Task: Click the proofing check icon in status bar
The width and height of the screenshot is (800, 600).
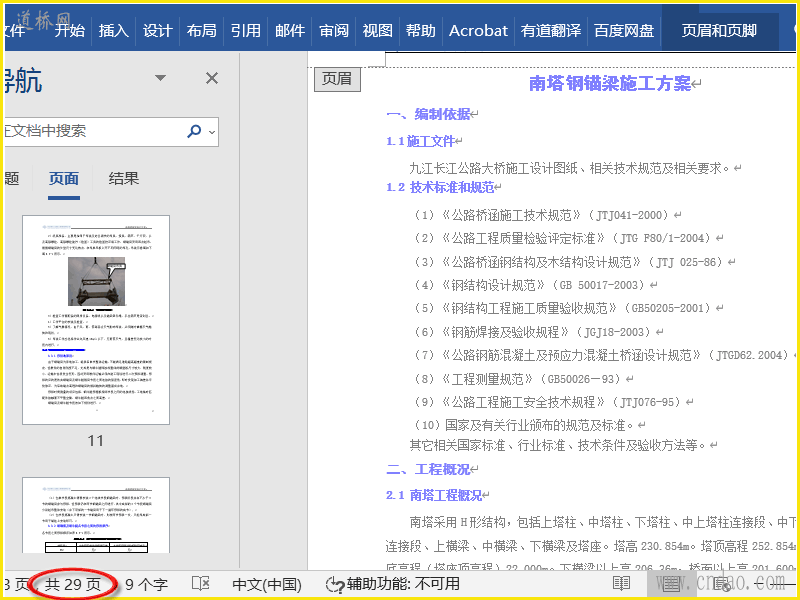Action: click(x=201, y=583)
